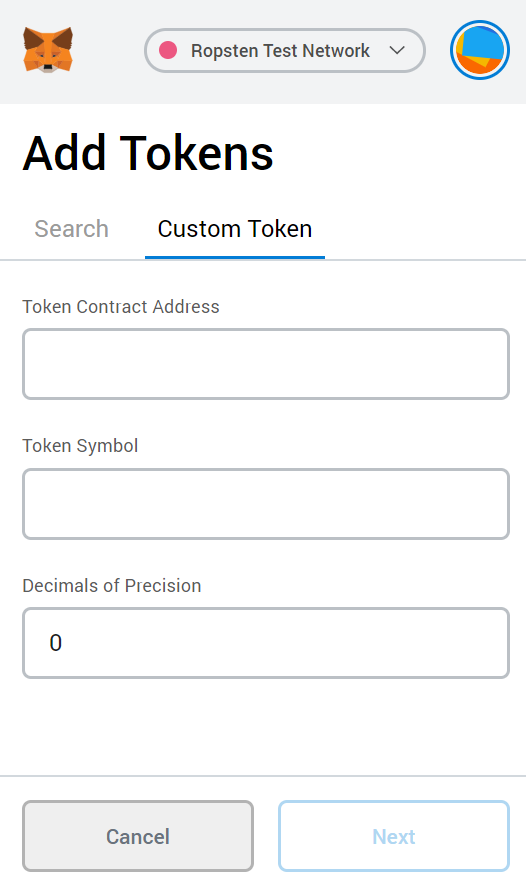Click the Cancel button
Image resolution: width=526 pixels, height=895 pixels.
(138, 836)
